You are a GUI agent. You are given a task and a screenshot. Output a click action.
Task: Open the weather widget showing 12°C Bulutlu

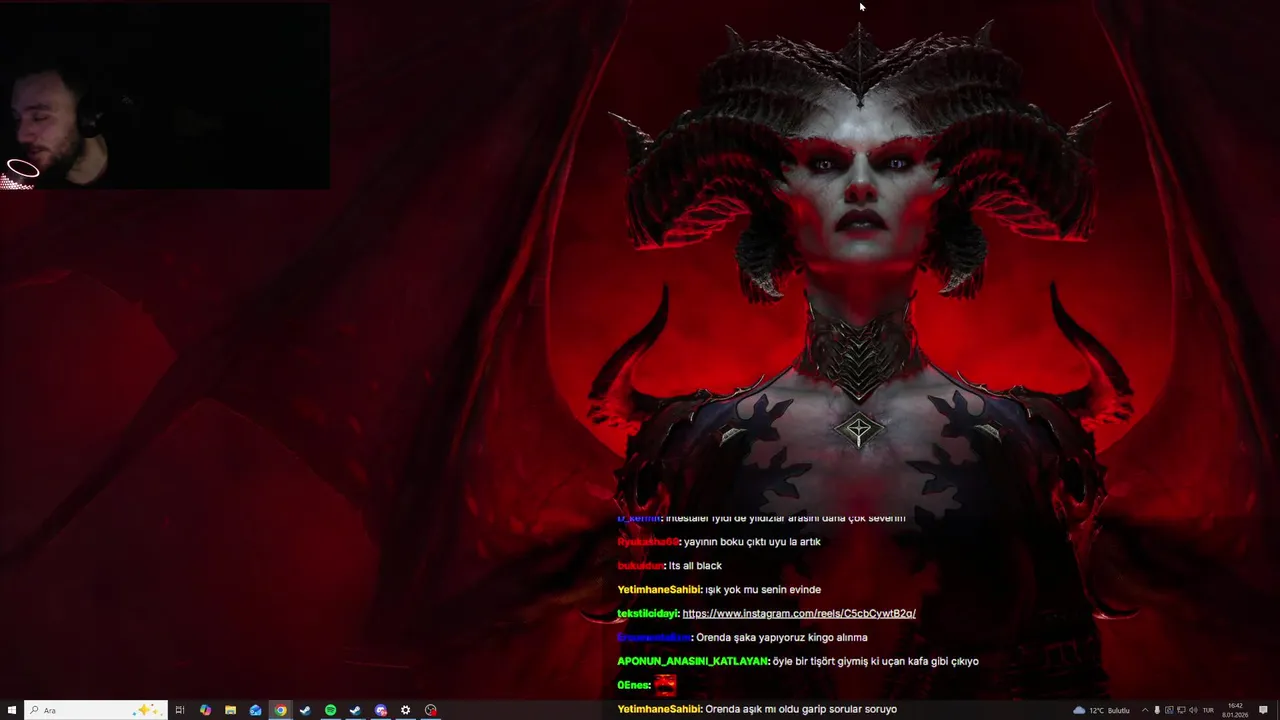point(1101,710)
